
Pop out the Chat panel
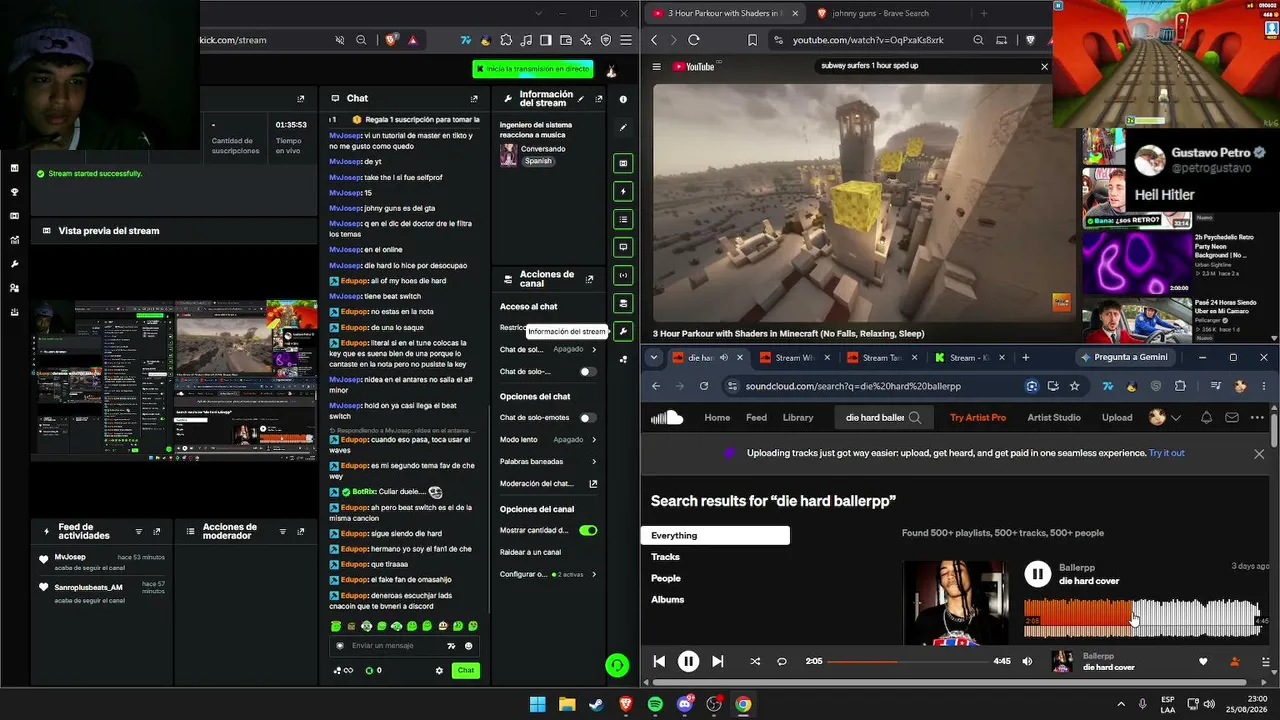point(474,99)
